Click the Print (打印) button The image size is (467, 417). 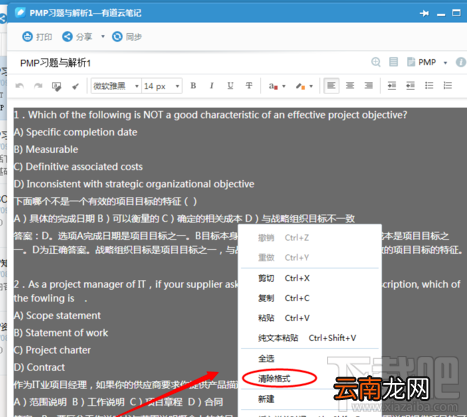point(37,36)
